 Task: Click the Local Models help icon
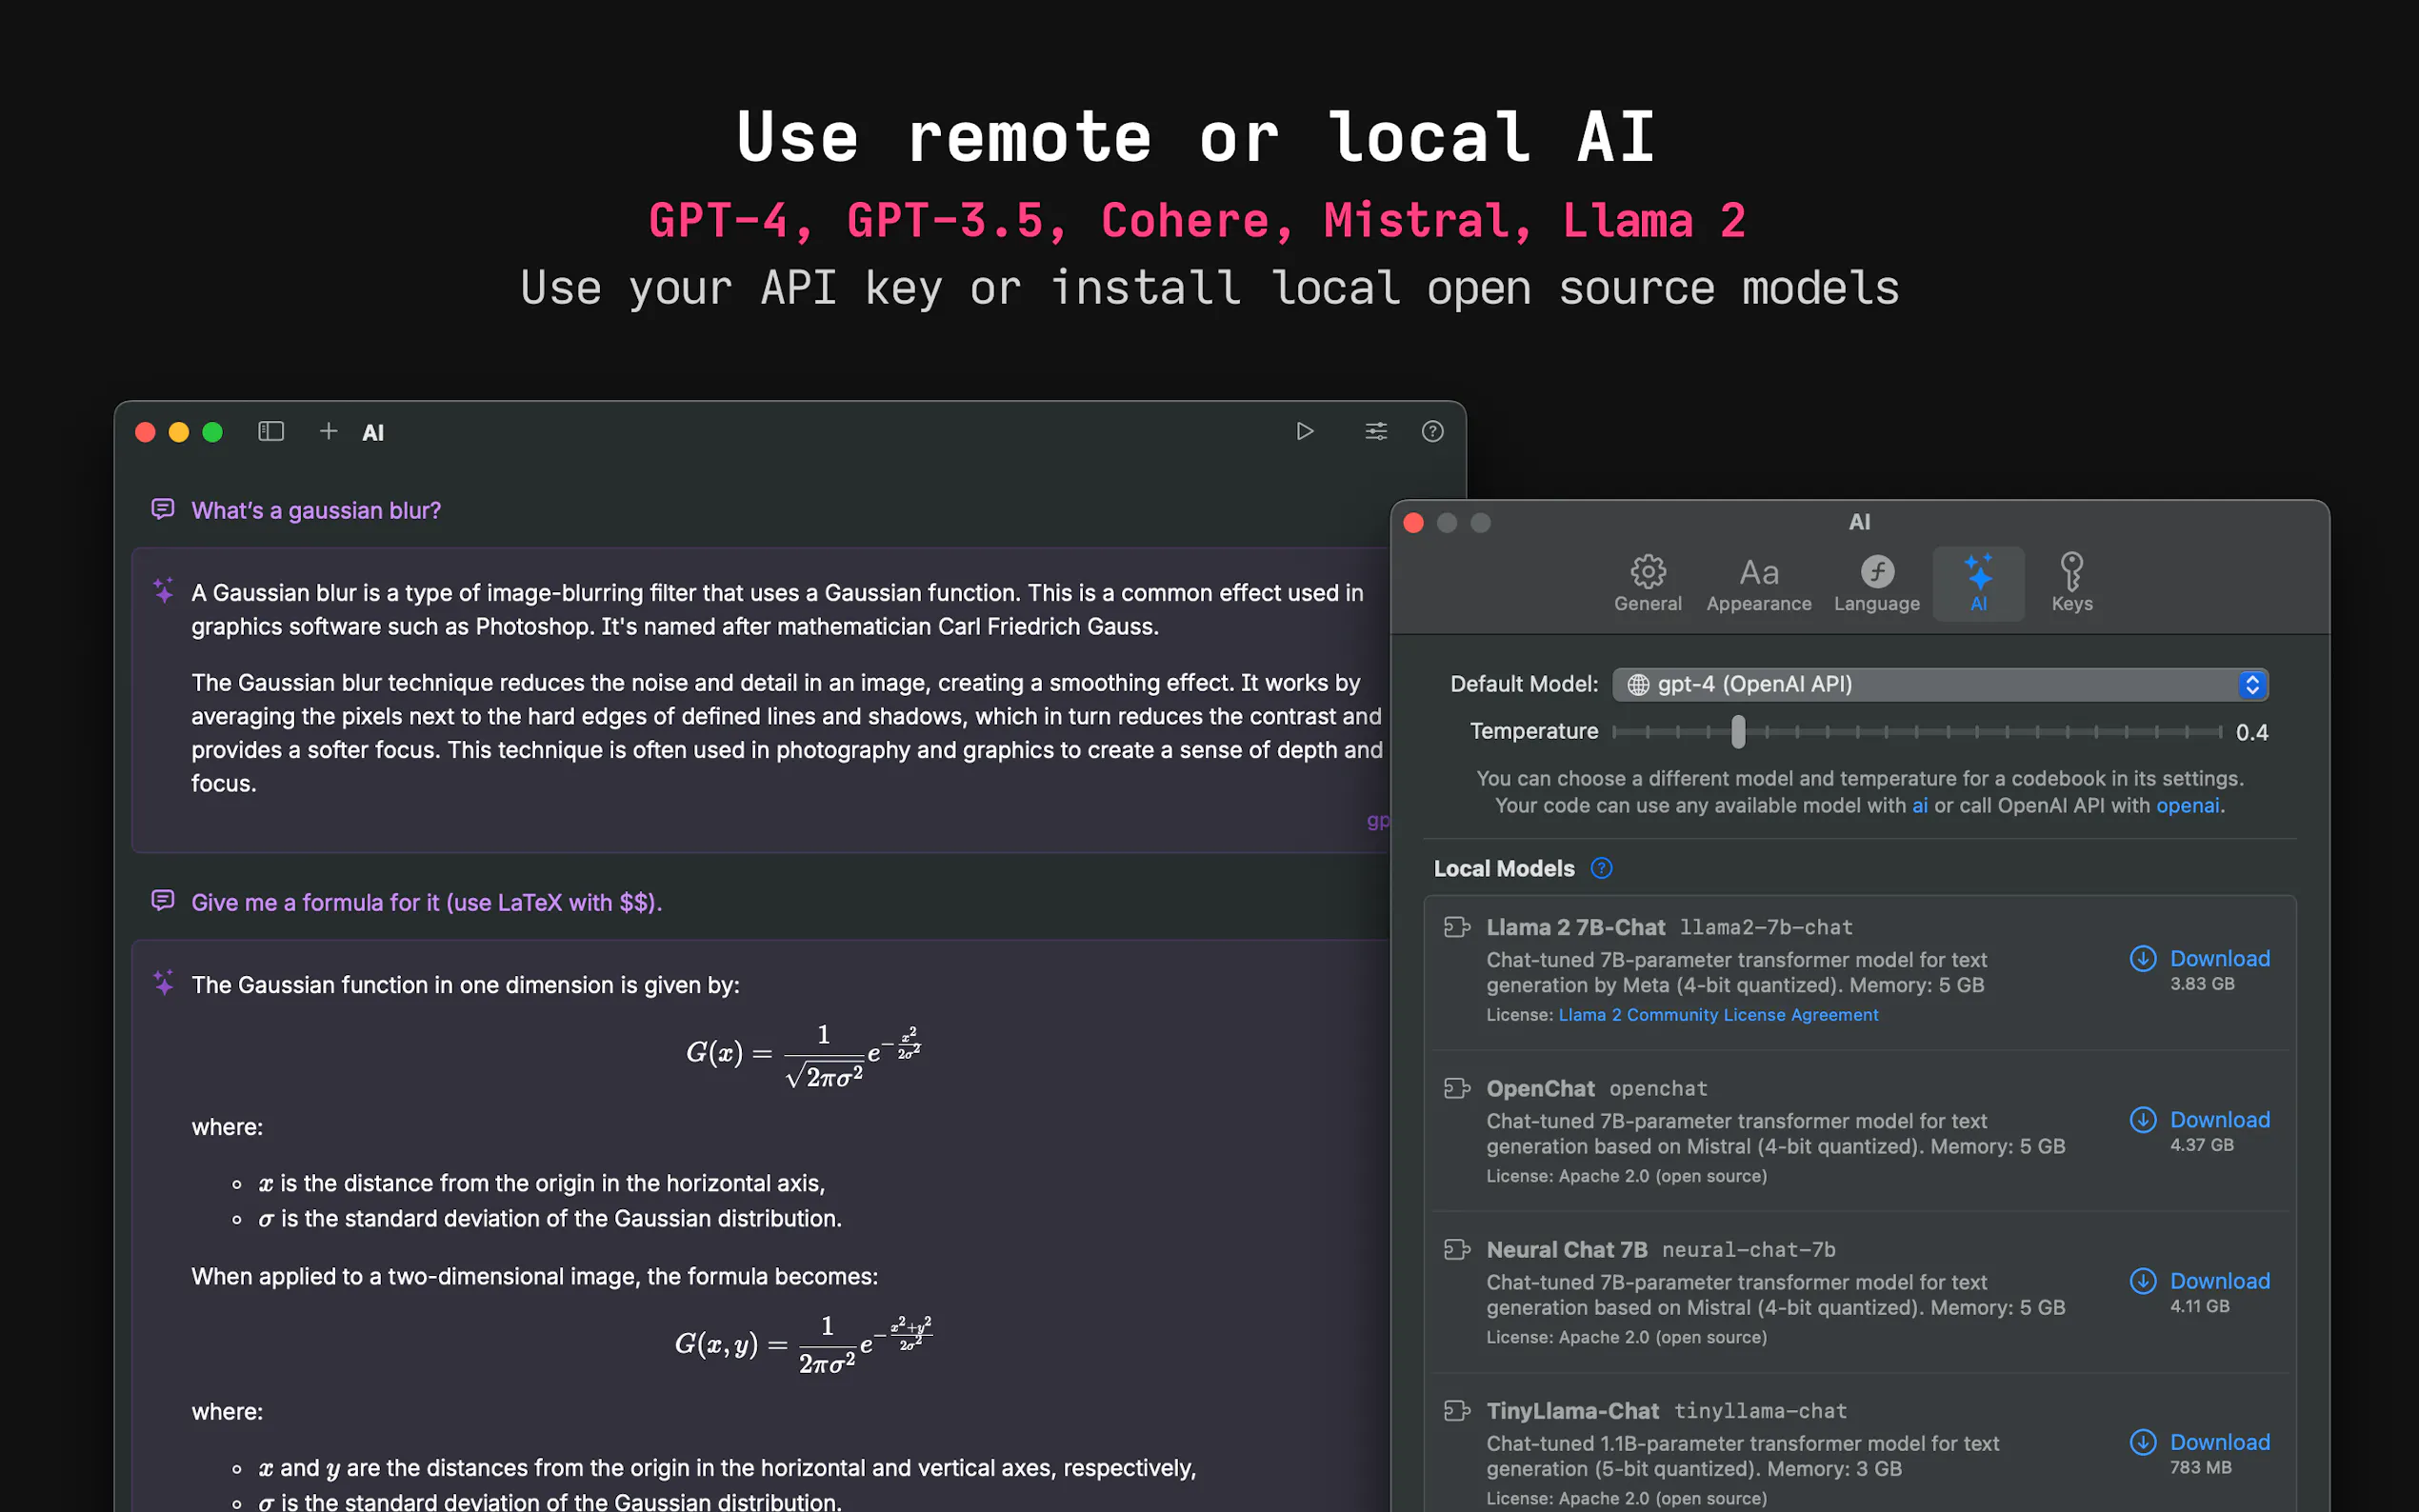(x=1601, y=868)
